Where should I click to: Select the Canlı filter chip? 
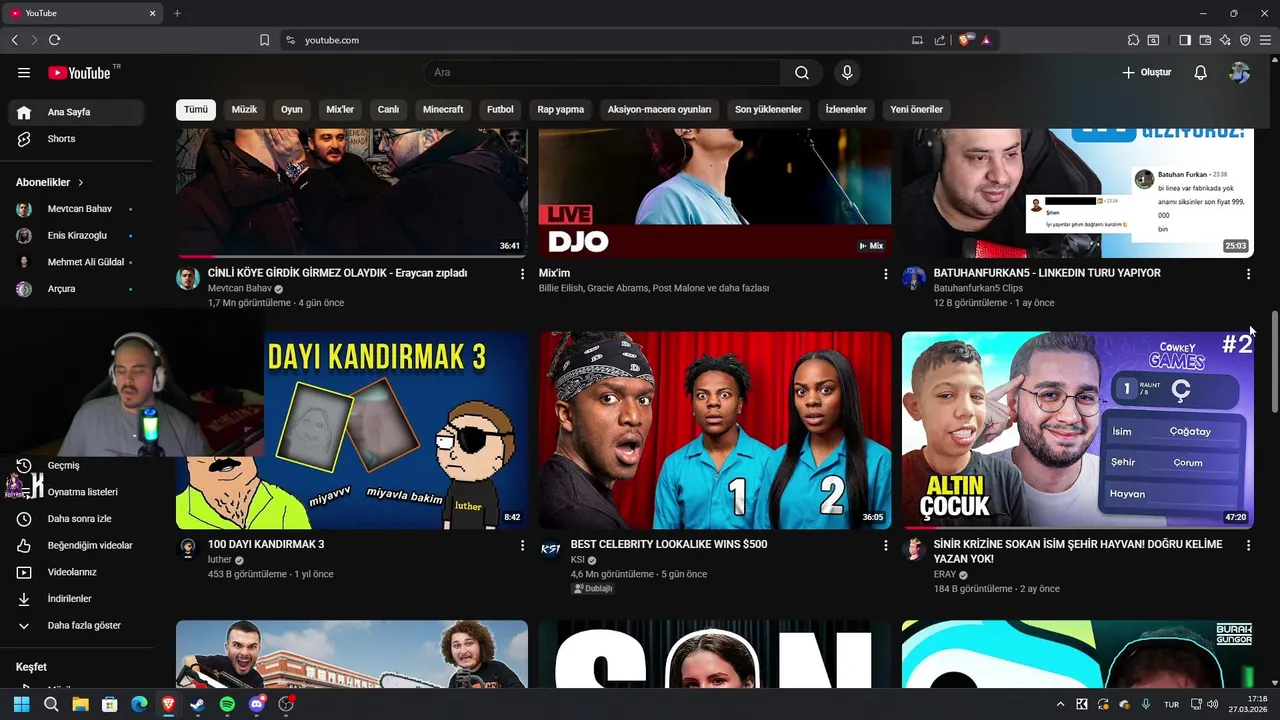(388, 110)
